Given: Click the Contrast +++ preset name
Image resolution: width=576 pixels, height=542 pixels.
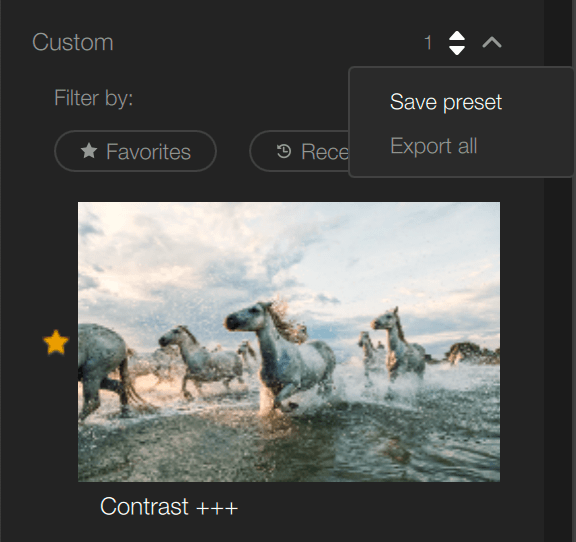Looking at the screenshot, I should pyautogui.click(x=169, y=507).
